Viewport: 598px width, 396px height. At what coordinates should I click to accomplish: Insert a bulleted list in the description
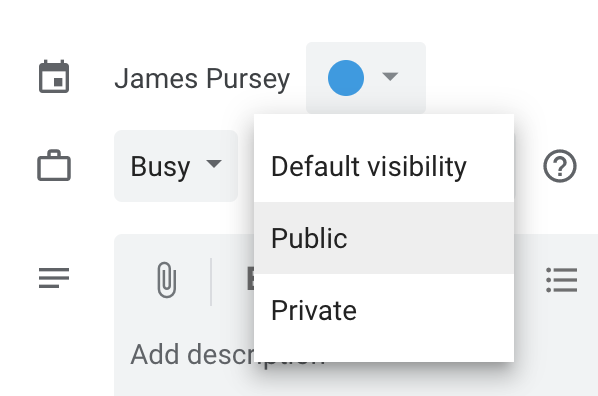click(x=561, y=280)
